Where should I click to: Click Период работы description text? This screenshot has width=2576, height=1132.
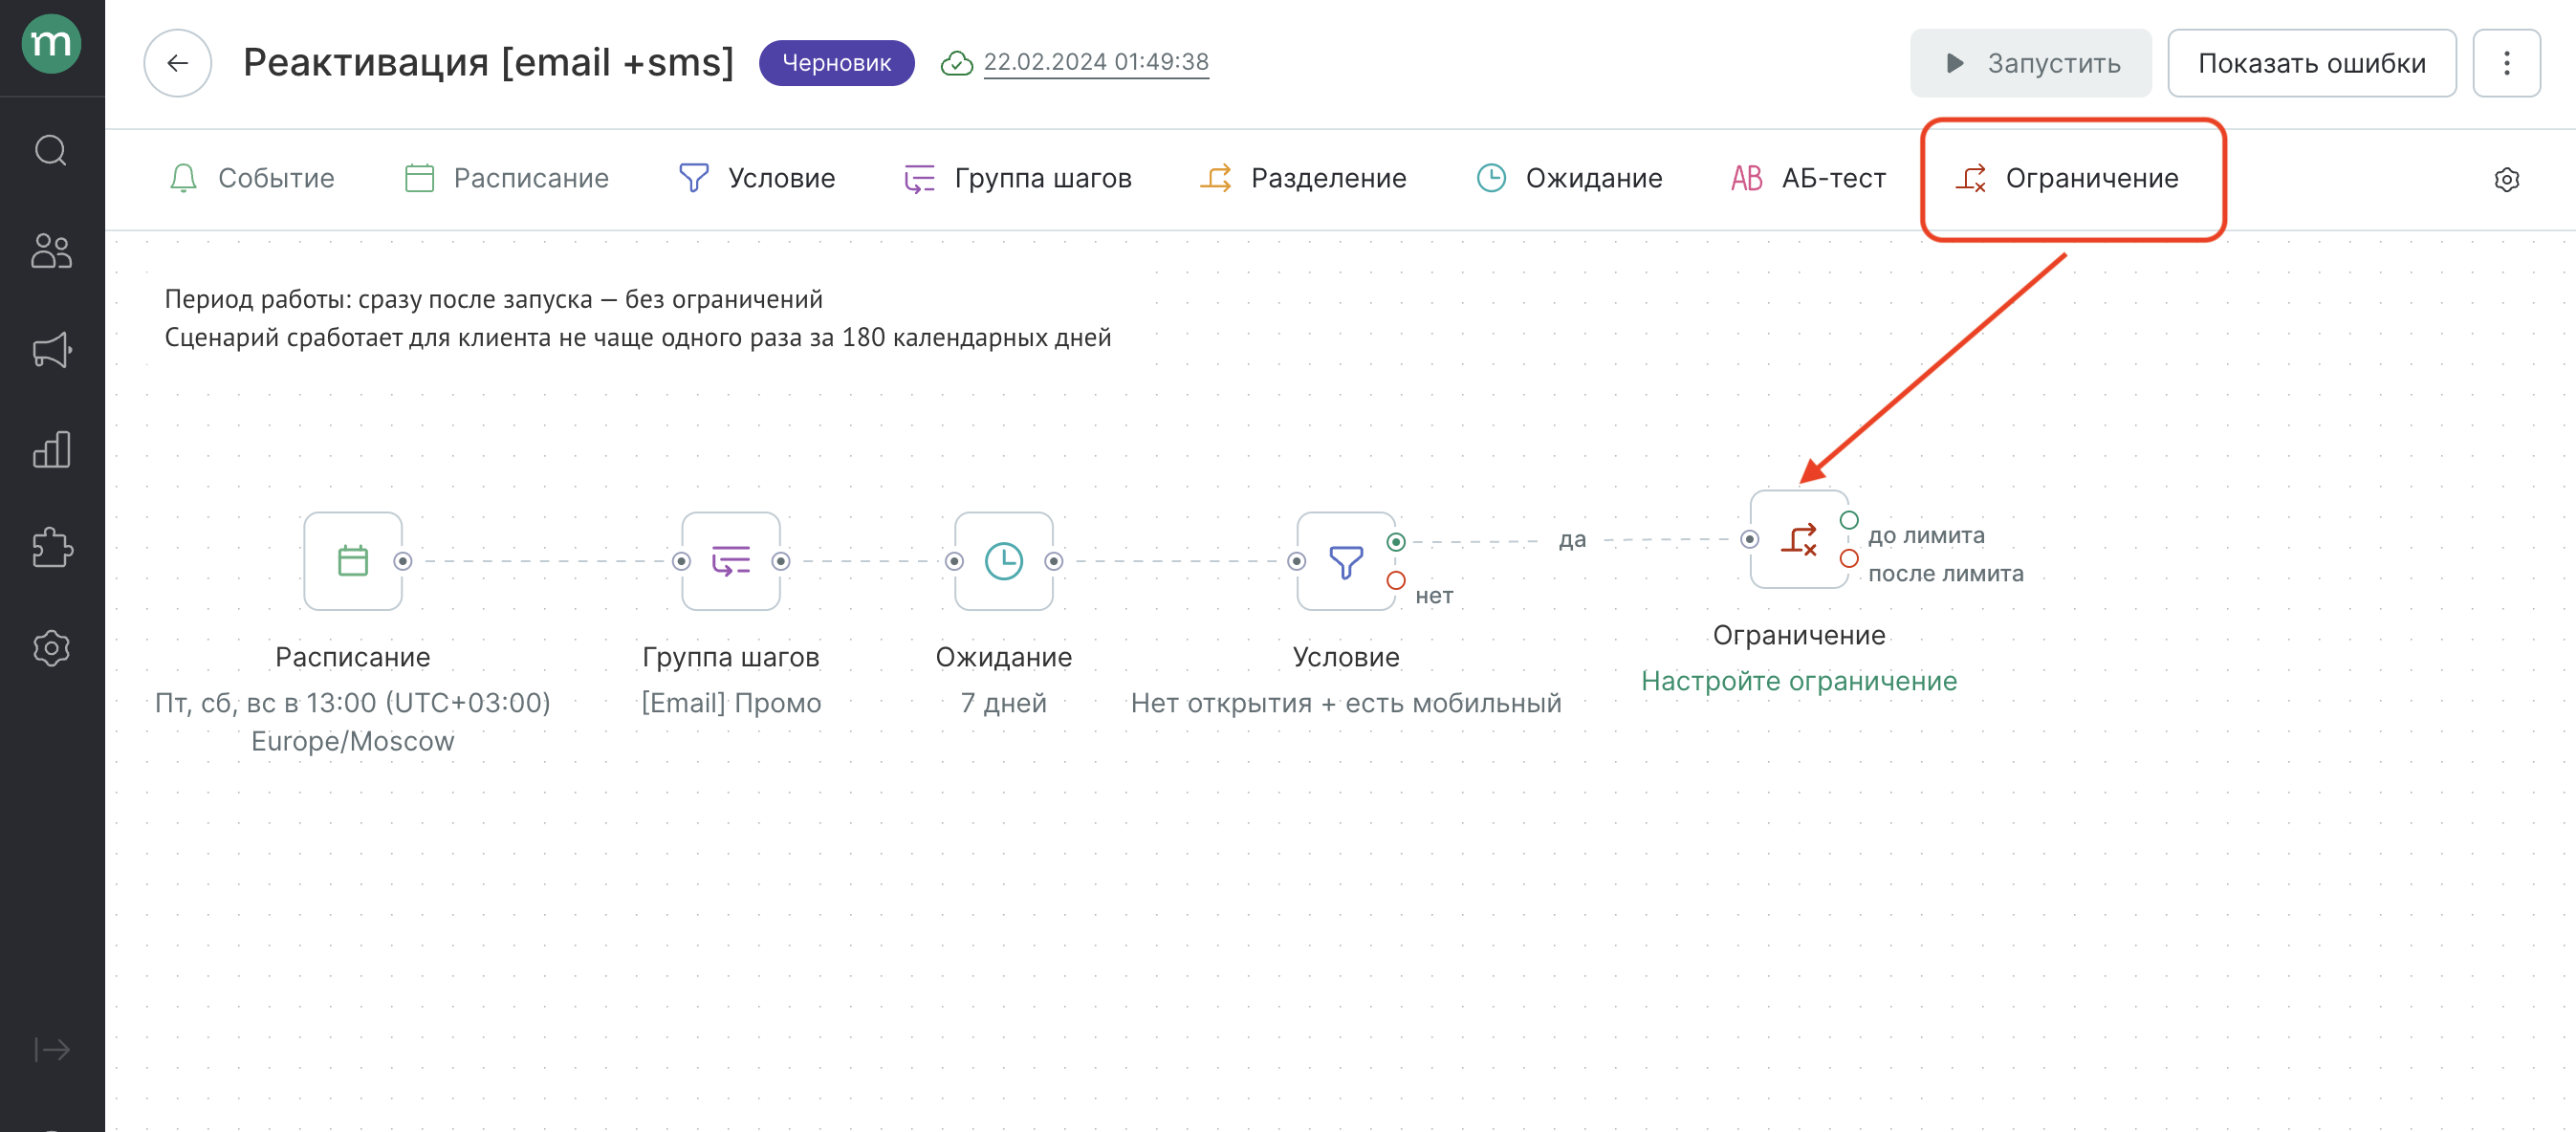(x=494, y=299)
